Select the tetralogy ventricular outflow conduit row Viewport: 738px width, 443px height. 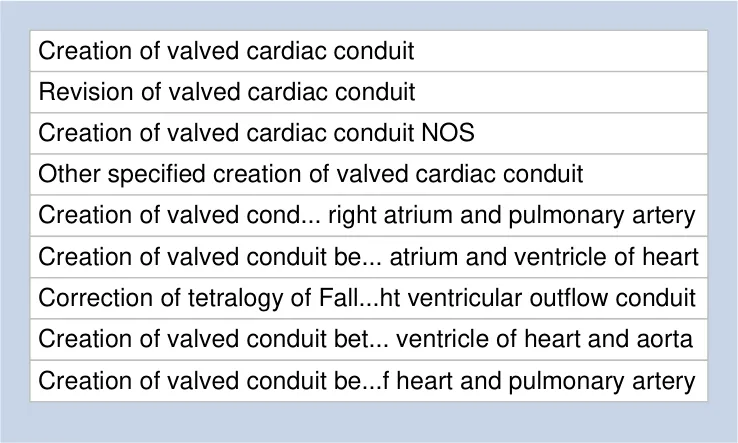[x=368, y=298]
